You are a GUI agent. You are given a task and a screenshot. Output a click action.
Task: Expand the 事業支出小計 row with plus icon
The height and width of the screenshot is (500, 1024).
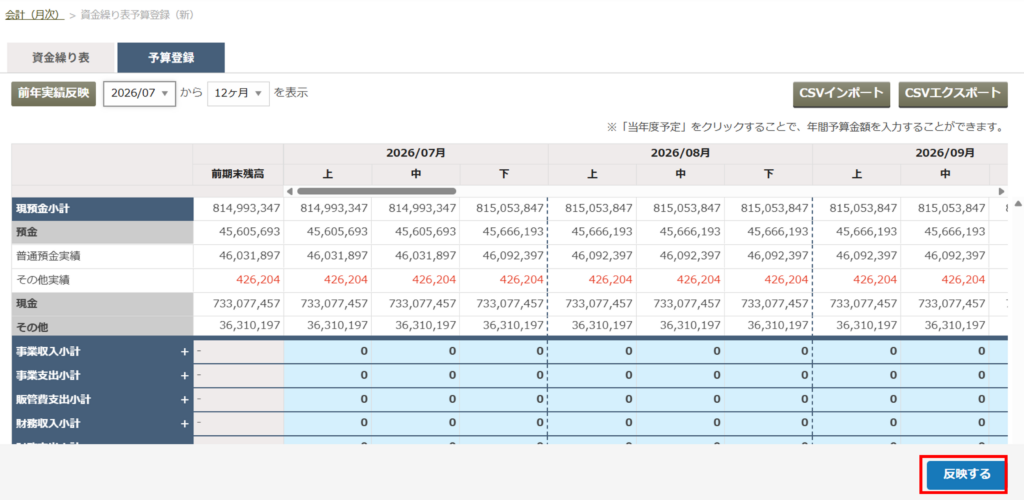185,376
